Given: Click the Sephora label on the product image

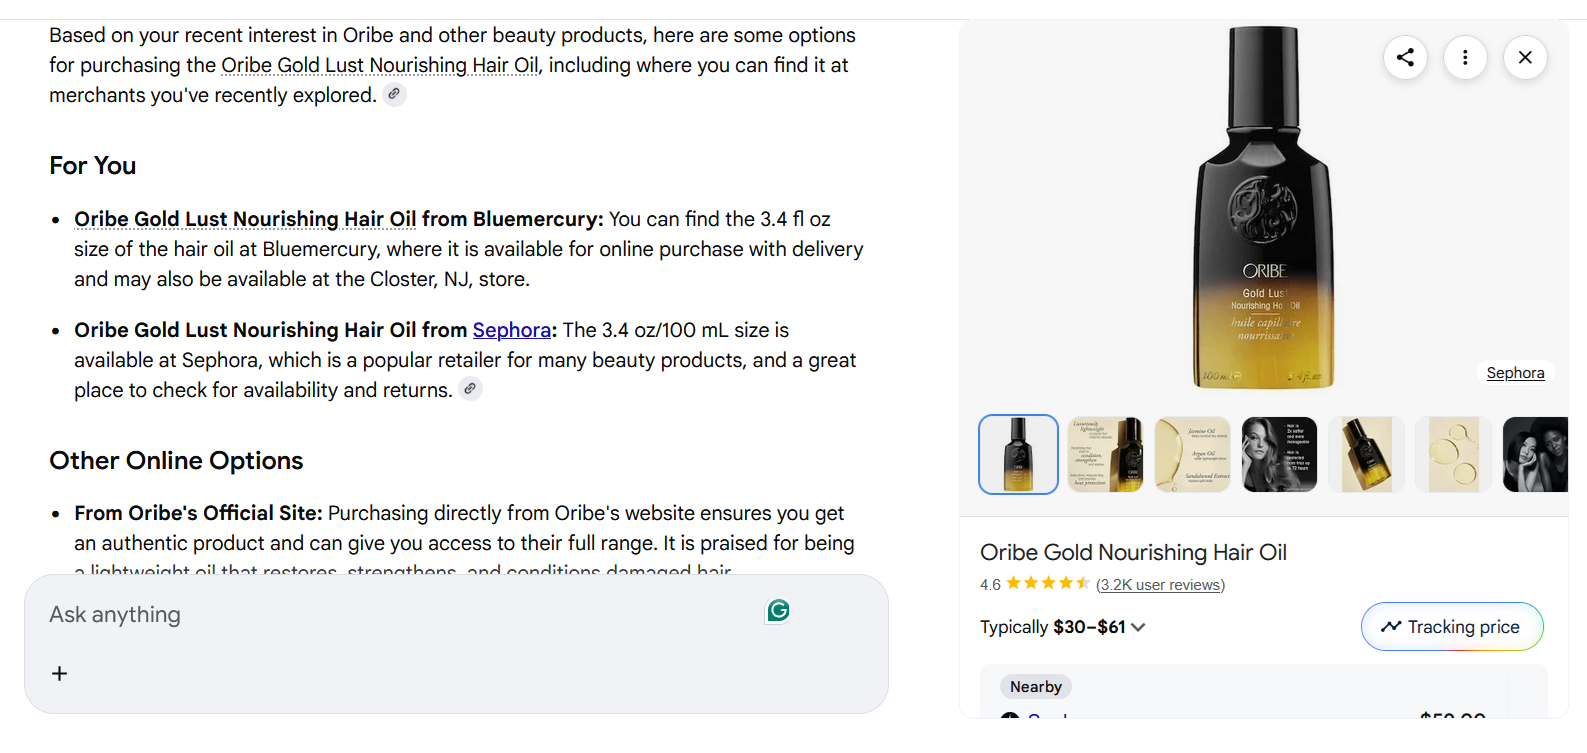Looking at the screenshot, I should [x=1515, y=372].
